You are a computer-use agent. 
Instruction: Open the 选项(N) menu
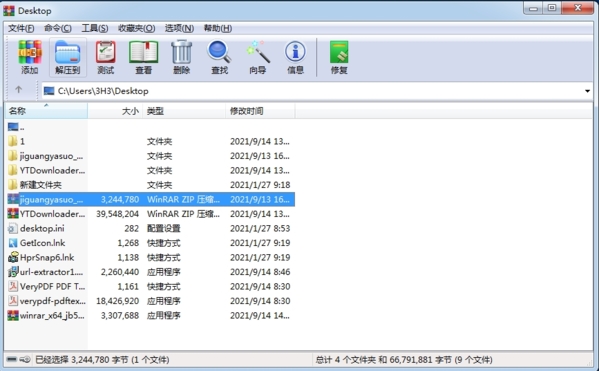coord(179,28)
